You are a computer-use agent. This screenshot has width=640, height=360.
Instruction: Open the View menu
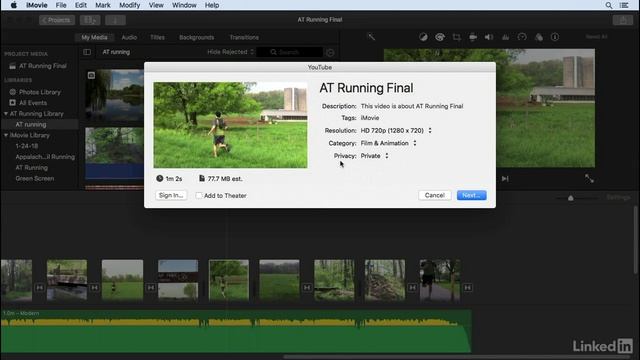point(156,5)
